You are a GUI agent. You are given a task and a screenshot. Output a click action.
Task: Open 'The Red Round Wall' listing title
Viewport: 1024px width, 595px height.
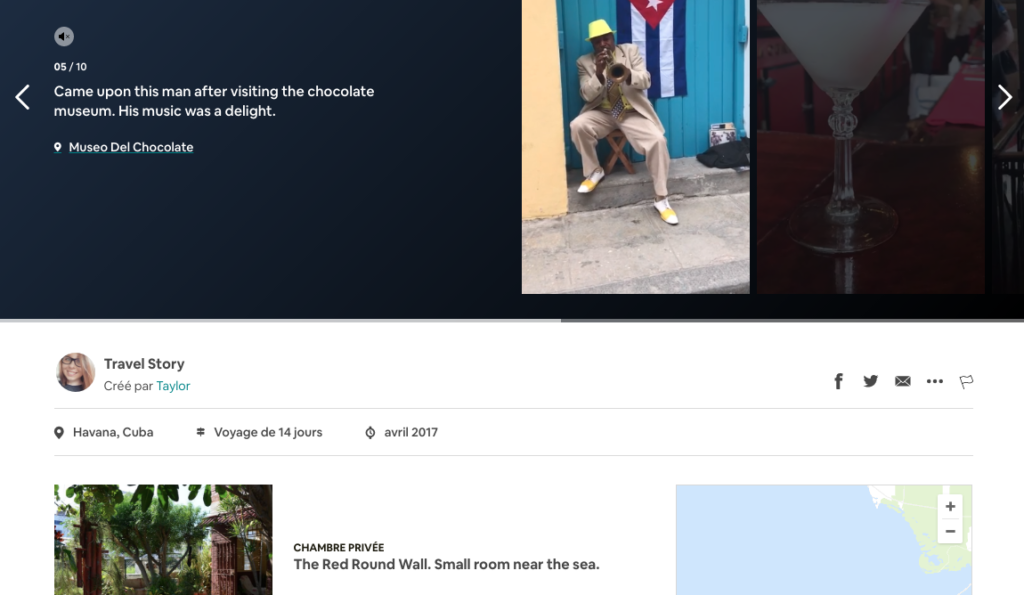point(446,564)
